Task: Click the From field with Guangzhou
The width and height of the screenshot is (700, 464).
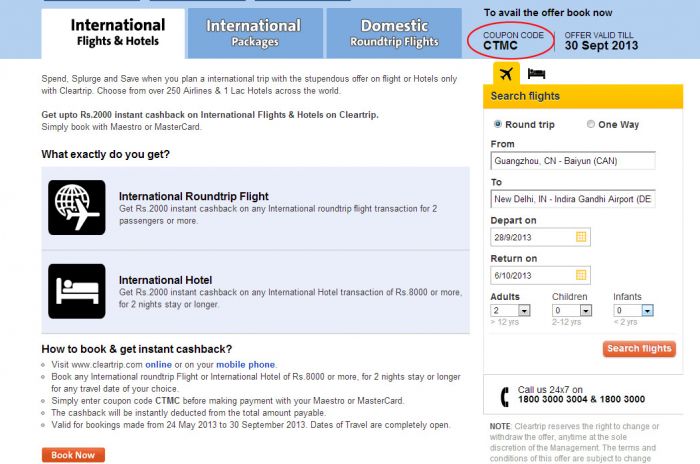Action: click(573, 161)
